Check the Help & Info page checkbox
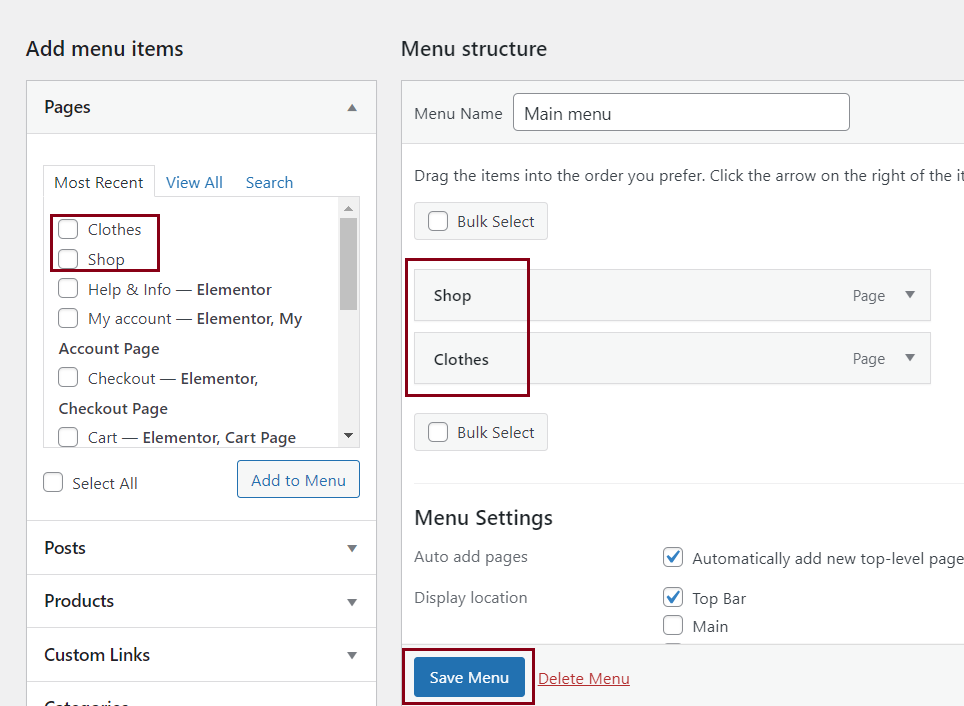The width and height of the screenshot is (964, 706). point(68,289)
